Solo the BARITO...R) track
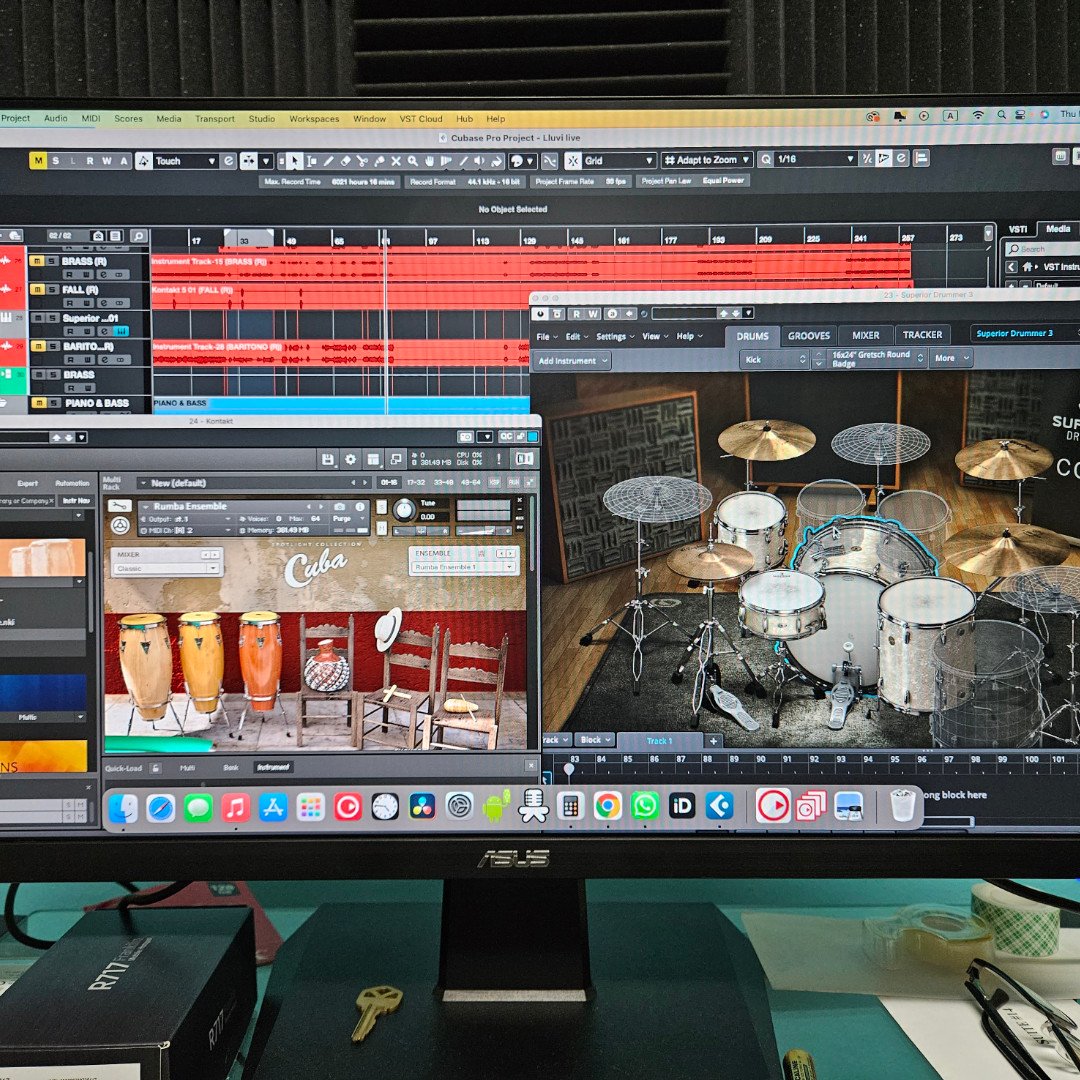Viewport: 1080px width, 1080px height. 53,346
